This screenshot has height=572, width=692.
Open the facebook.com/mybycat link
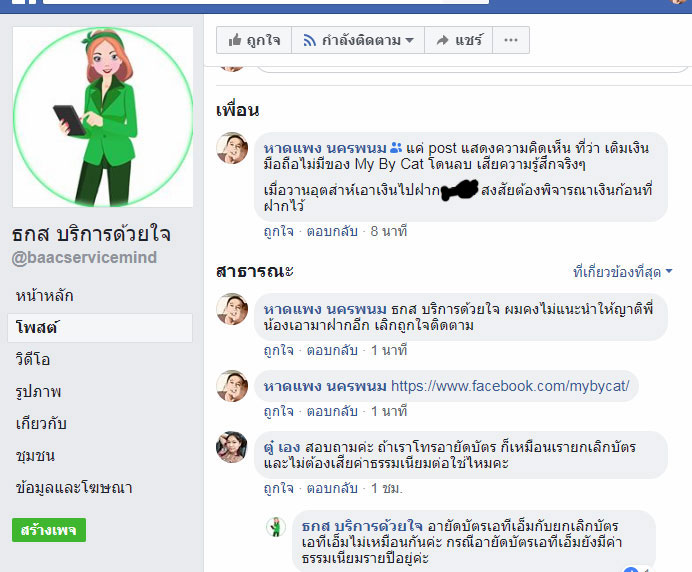point(510,386)
